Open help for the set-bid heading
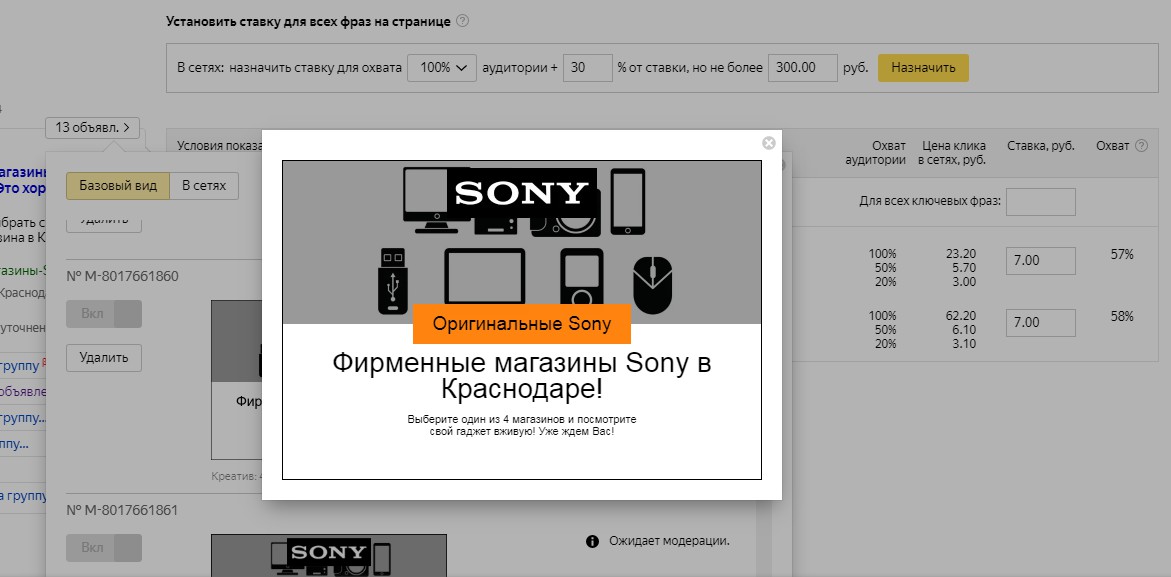This screenshot has height=577, width=1171. click(462, 21)
